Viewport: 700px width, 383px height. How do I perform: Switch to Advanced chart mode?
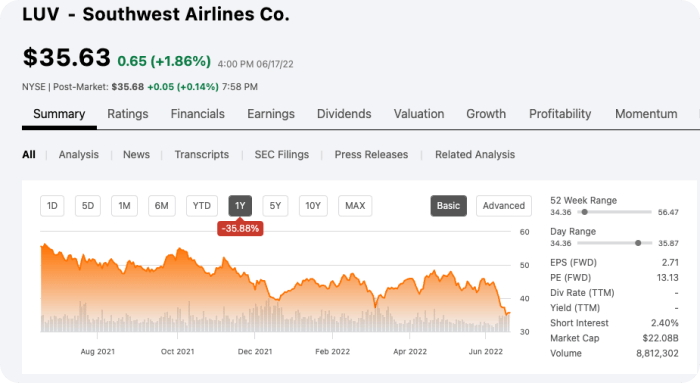(504, 206)
